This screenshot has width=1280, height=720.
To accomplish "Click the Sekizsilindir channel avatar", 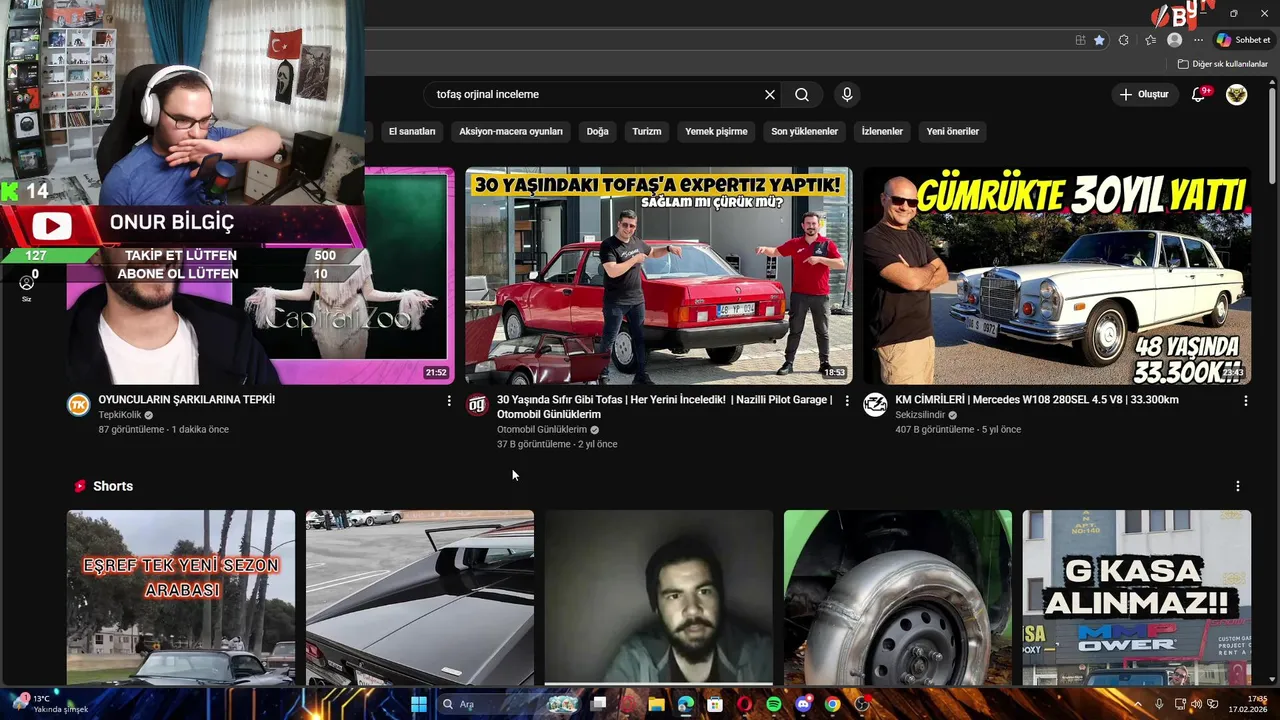I will coord(875,405).
